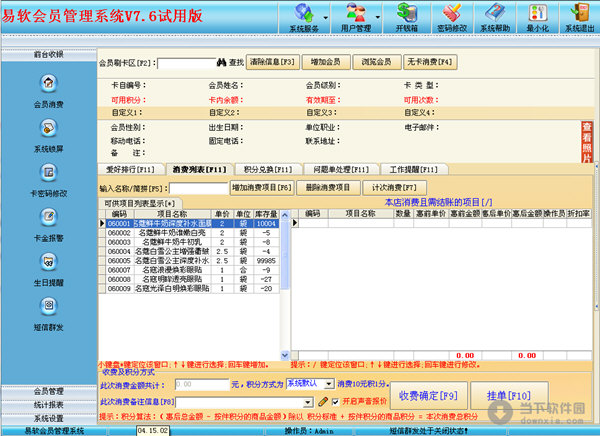Open 会员消费 in the sidebar
600x436 pixels.
point(49,91)
